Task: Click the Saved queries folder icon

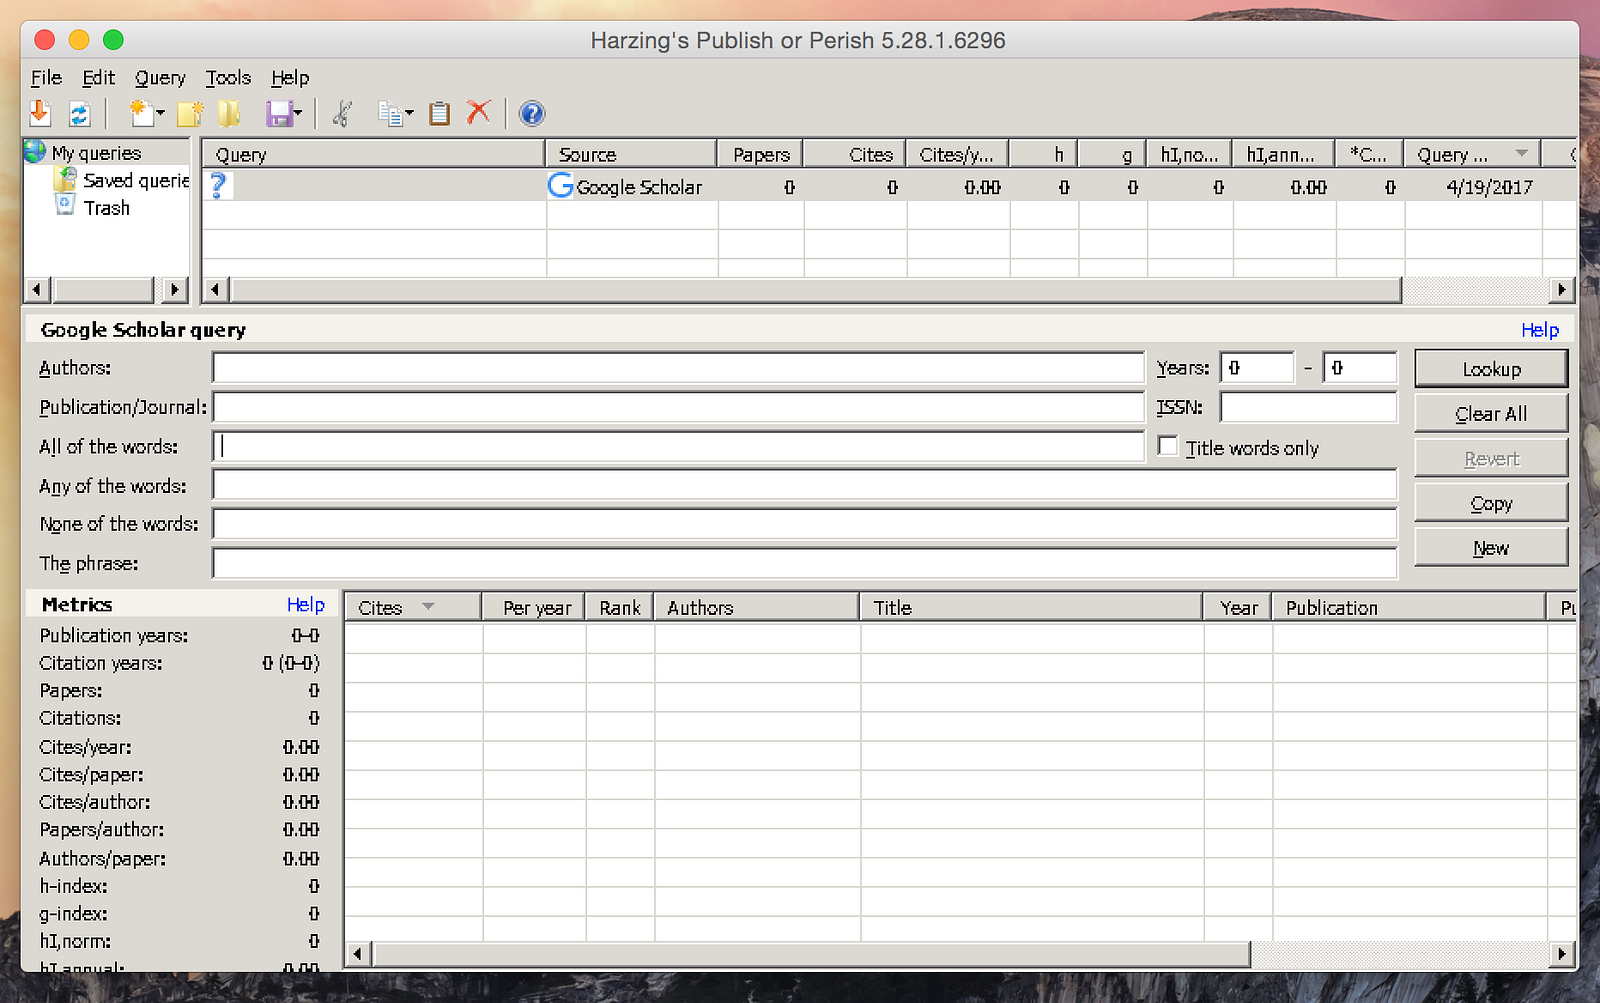Action: [x=65, y=180]
